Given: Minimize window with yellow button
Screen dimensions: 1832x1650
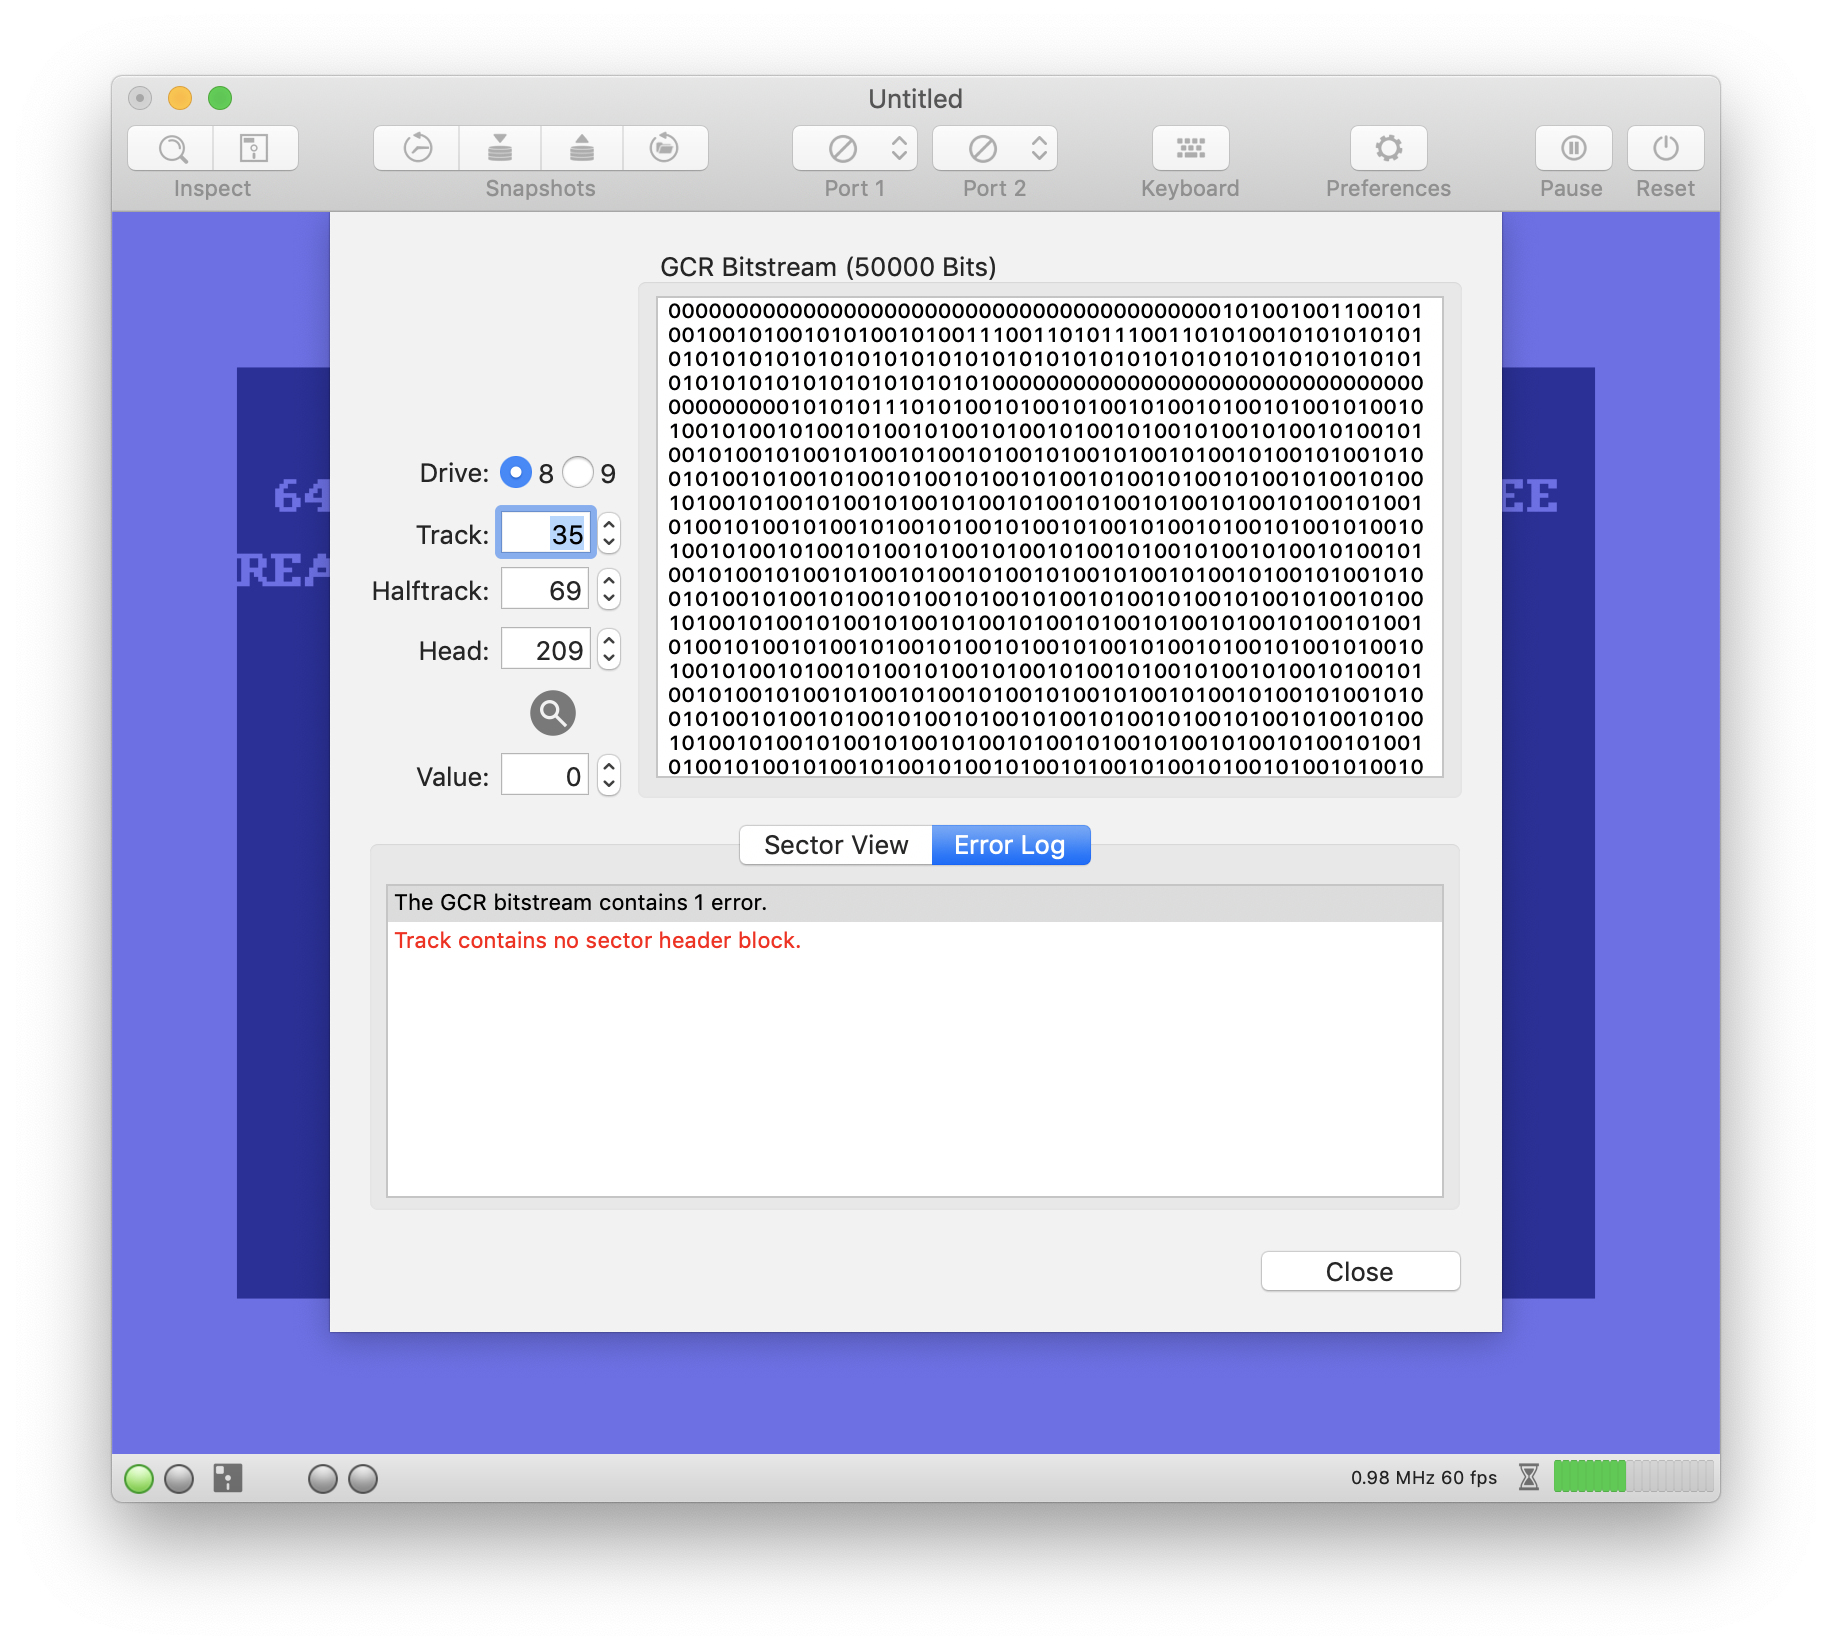Looking at the screenshot, I should pos(180,98).
